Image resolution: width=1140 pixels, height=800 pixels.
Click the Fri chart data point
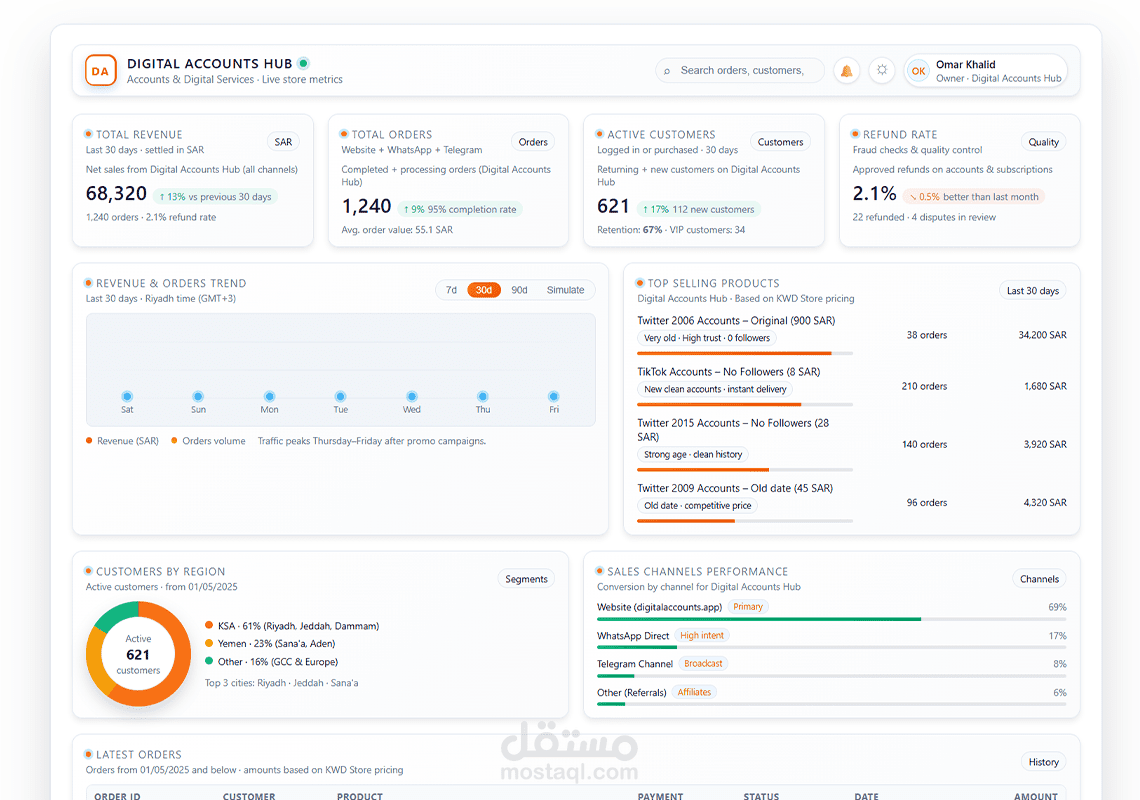point(554,396)
